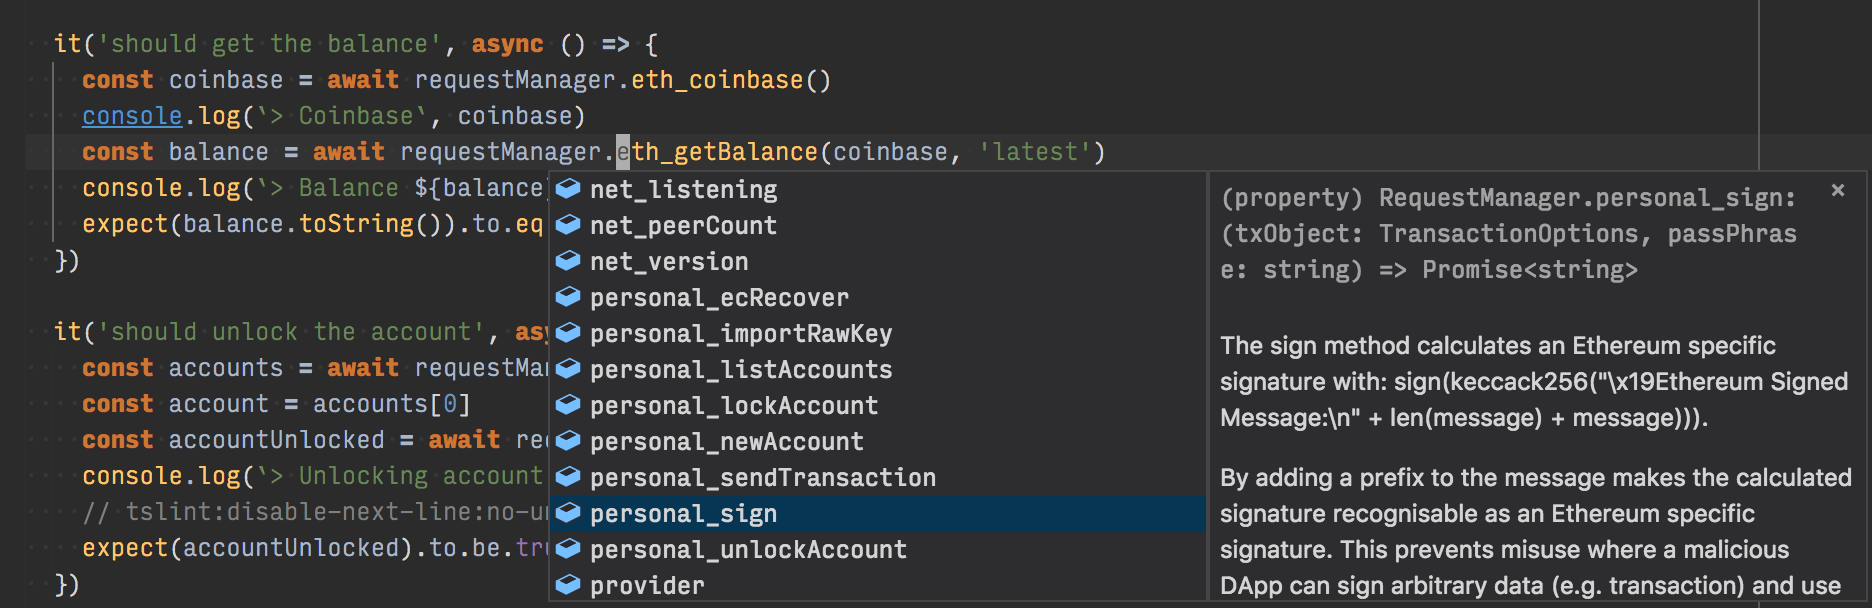The image size is (1872, 608).
Task: Click the cube icon beside personal_newAccount
Action: point(568,441)
